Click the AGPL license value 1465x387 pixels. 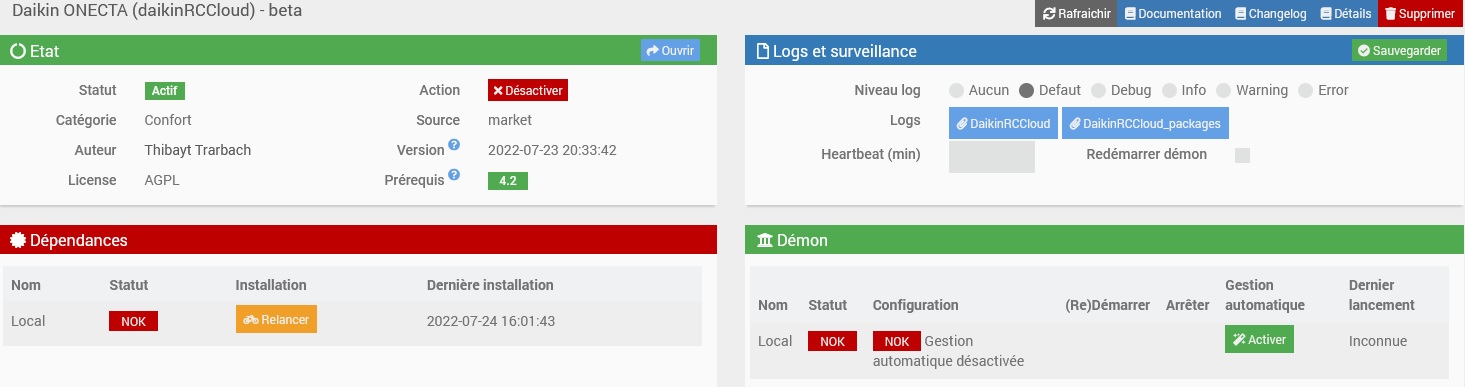click(162, 180)
